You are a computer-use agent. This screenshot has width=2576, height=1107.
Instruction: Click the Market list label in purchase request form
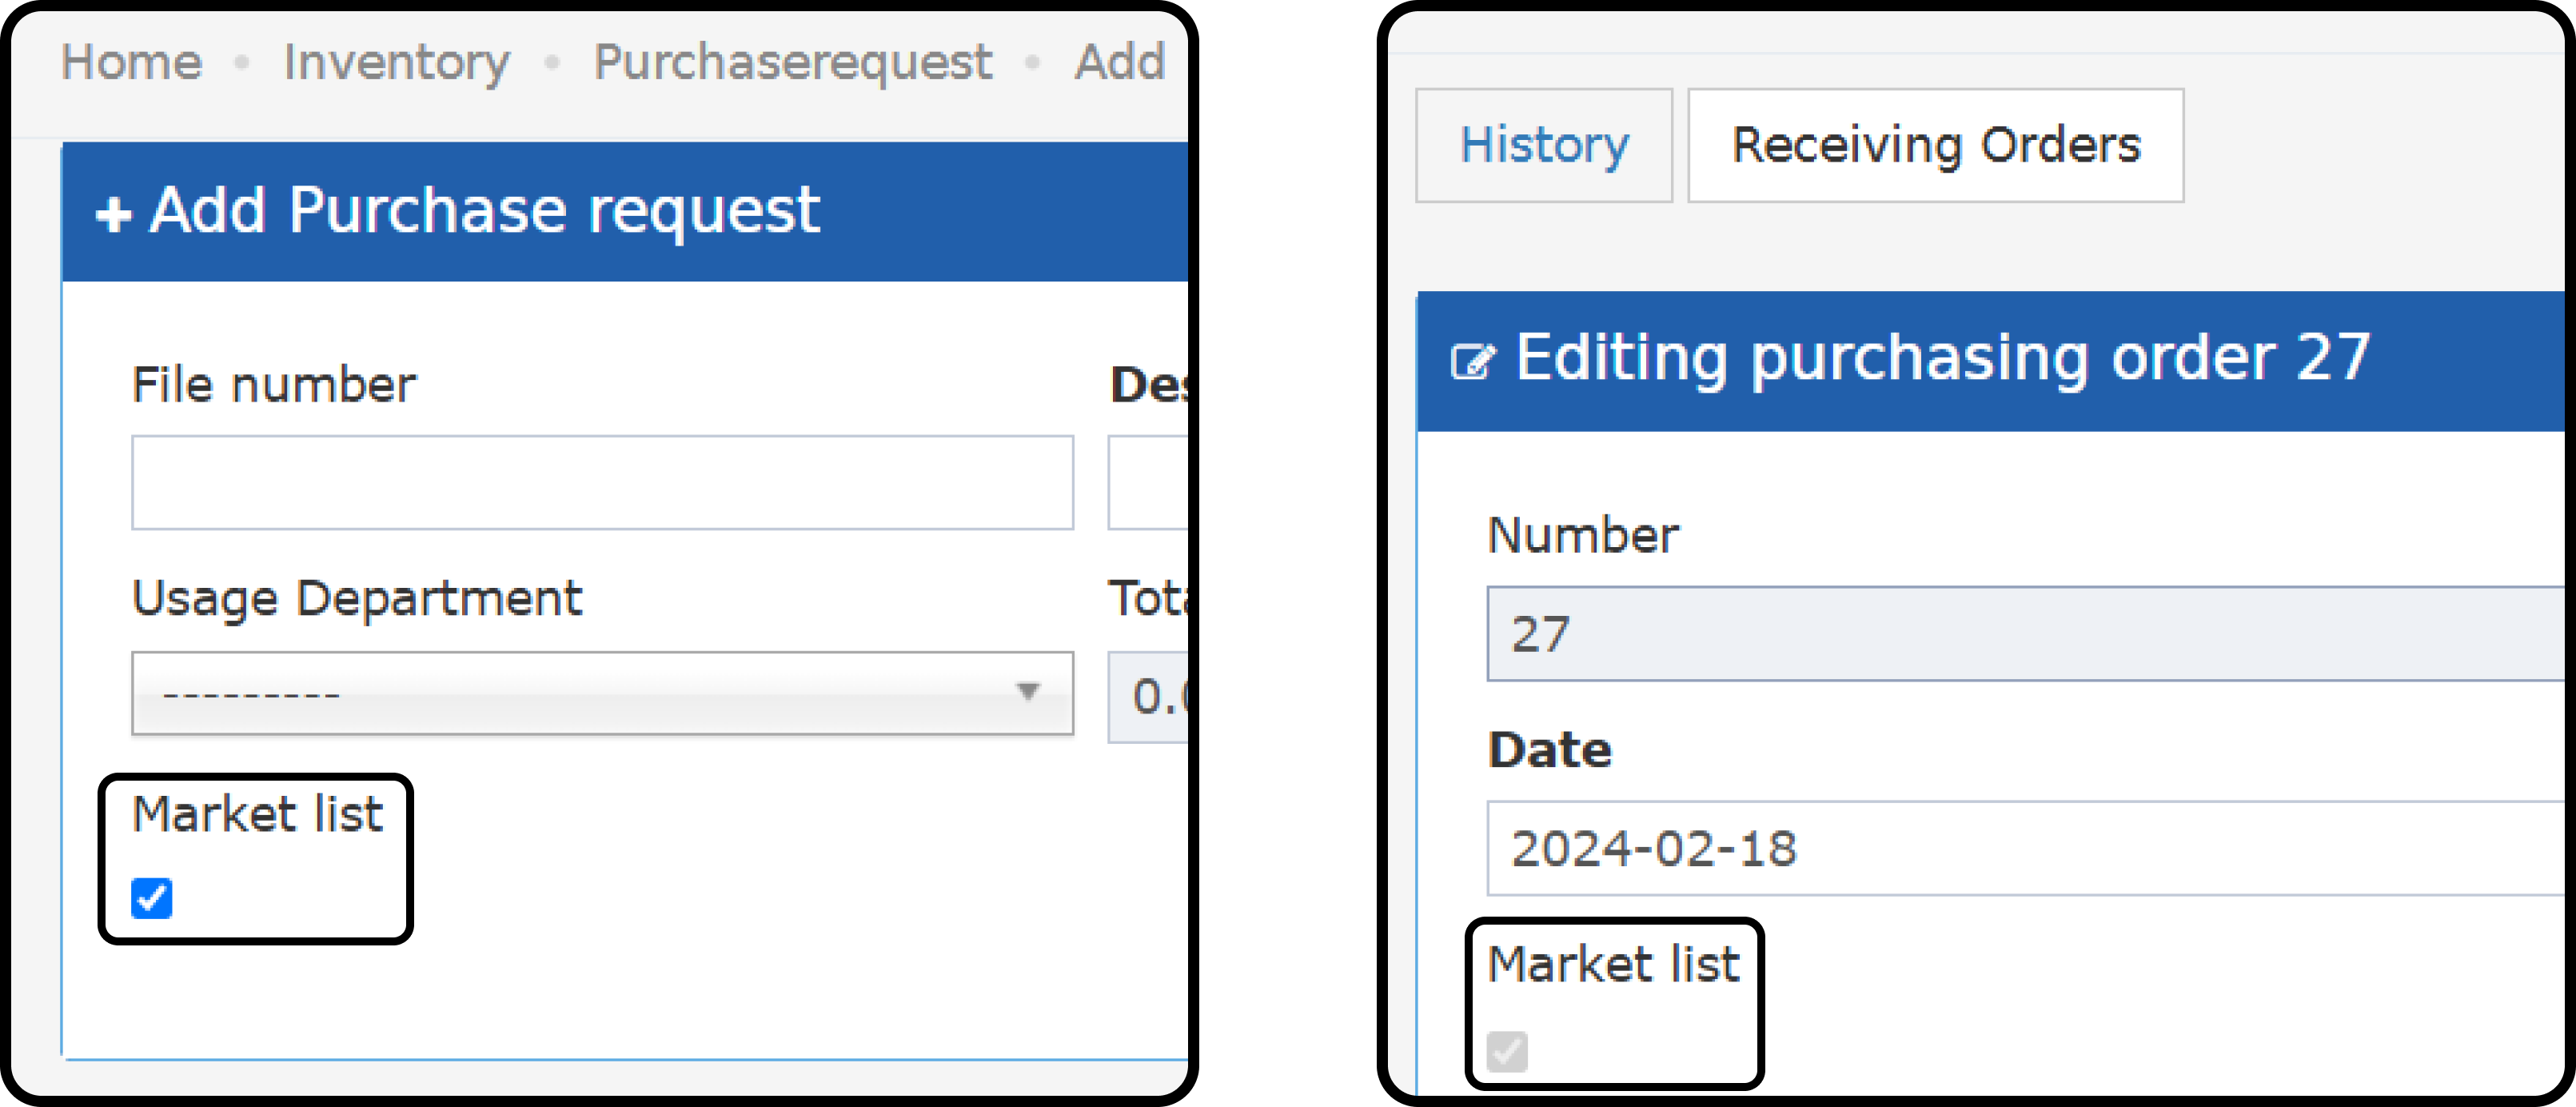pos(258,813)
